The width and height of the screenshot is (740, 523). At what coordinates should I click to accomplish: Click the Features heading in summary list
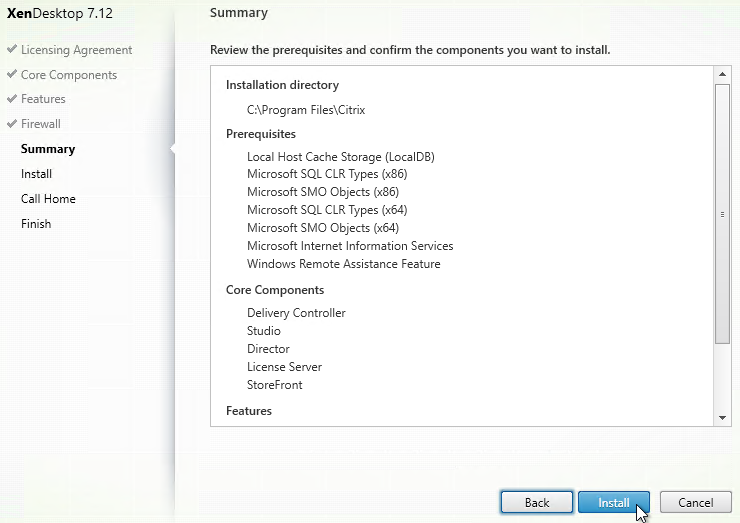(x=249, y=411)
